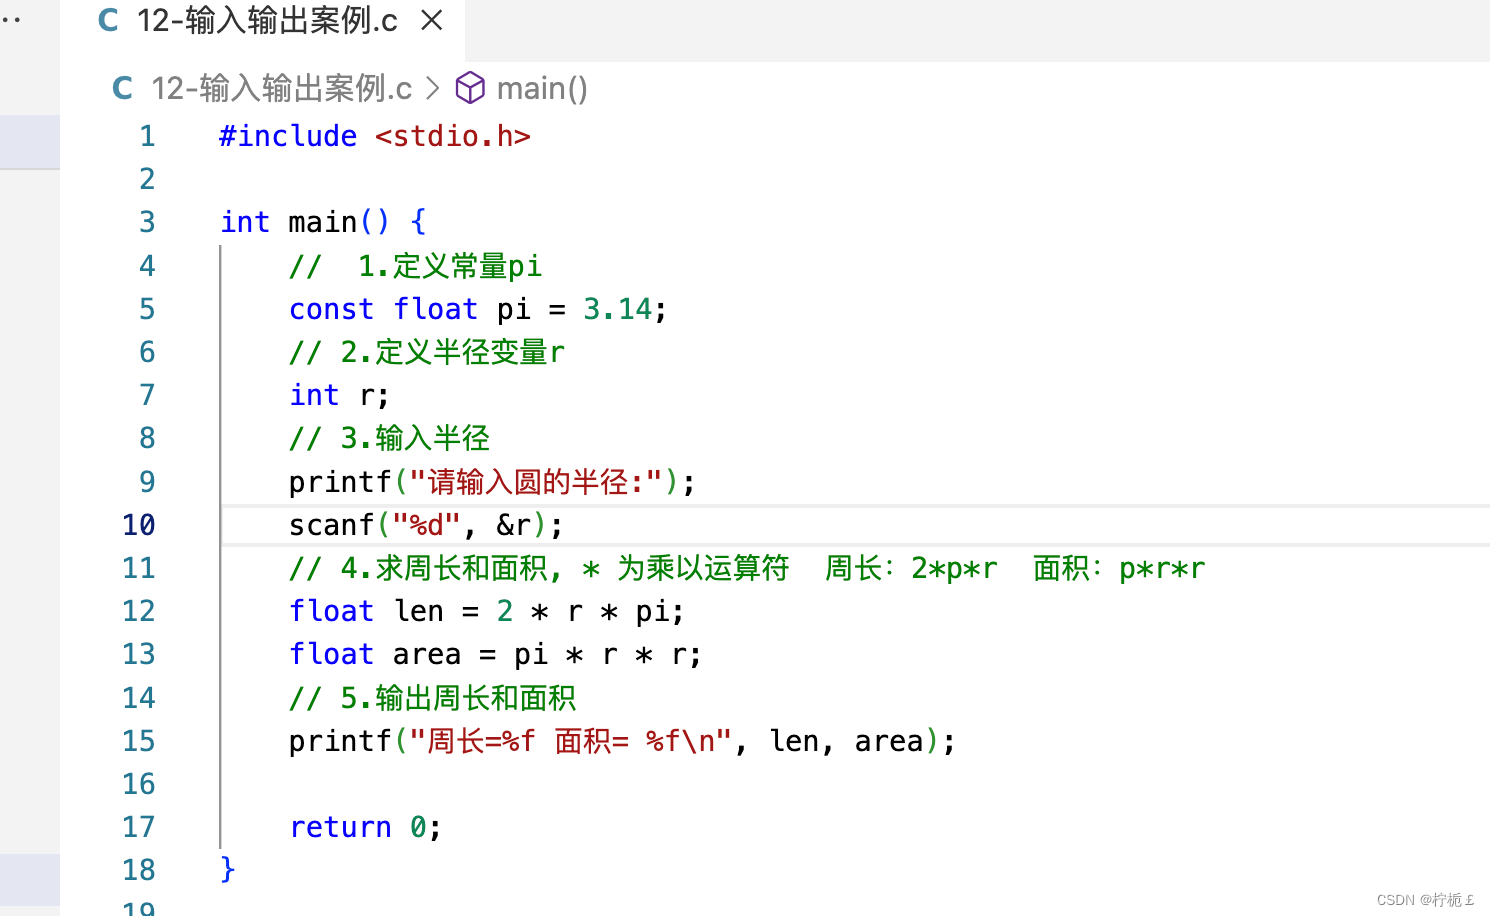Viewport: 1490px width, 916px height.
Task: Open the main() breadcrumb symbol
Action: coord(542,88)
